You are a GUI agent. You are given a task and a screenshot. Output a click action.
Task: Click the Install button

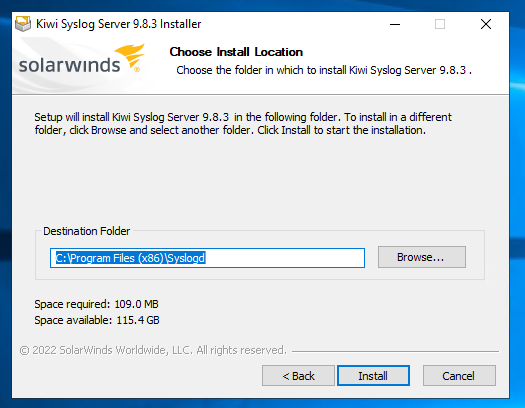(373, 376)
